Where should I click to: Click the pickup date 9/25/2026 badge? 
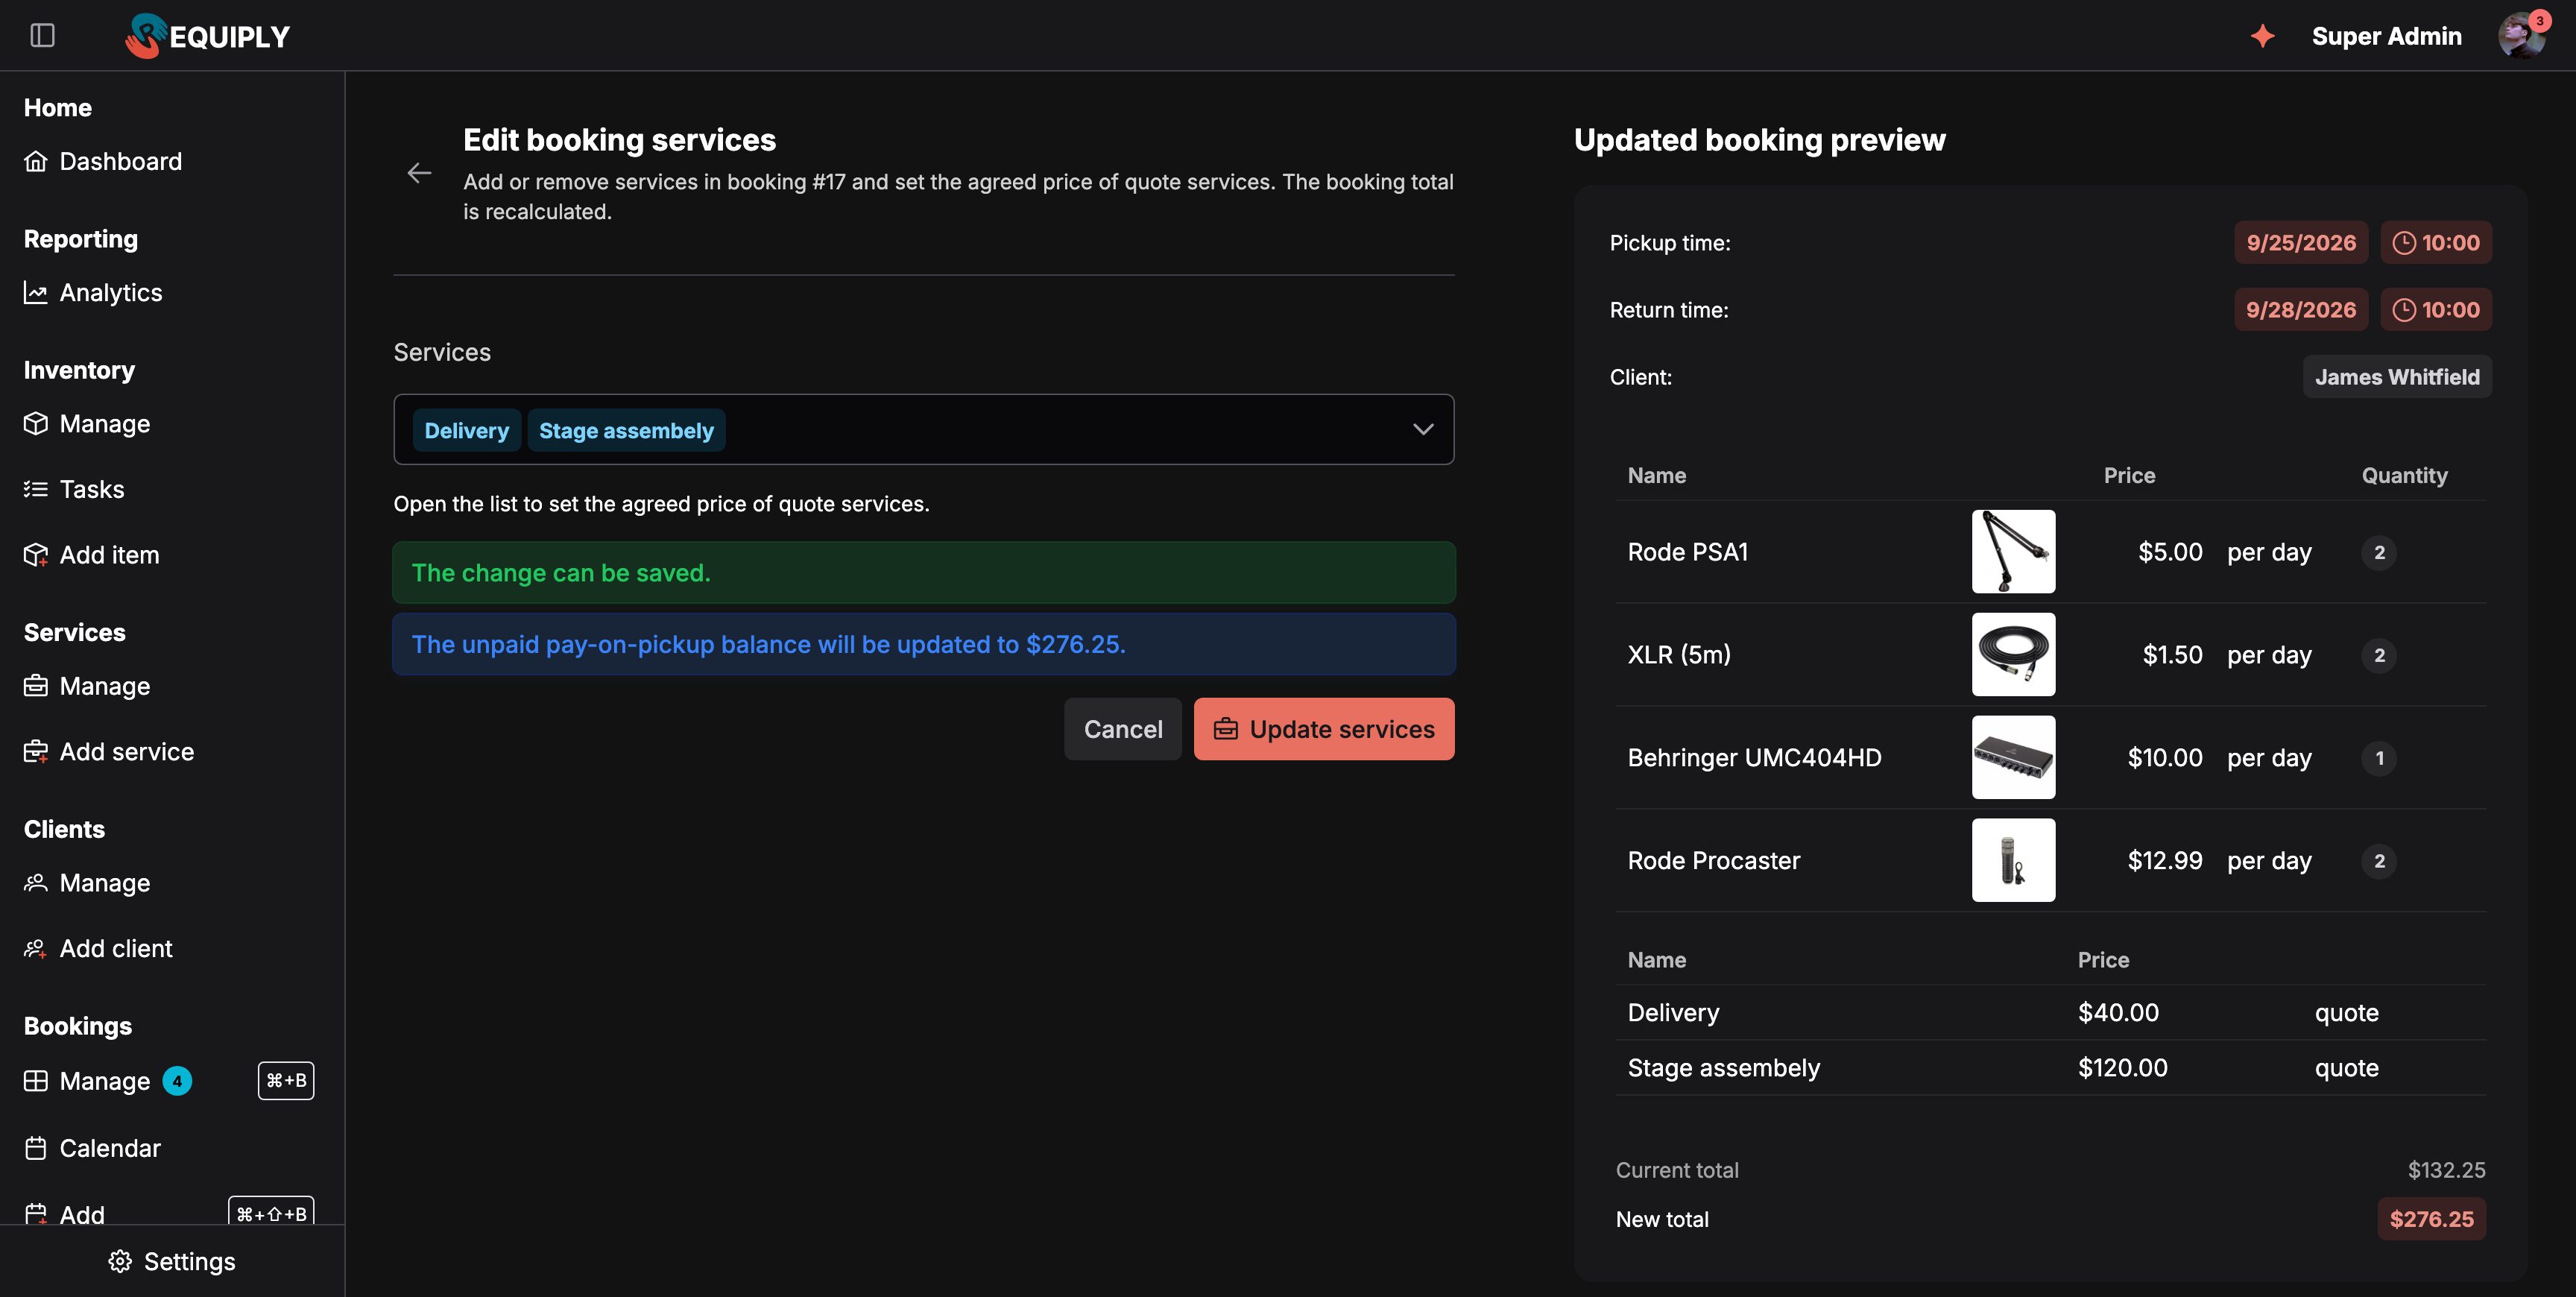pyautogui.click(x=2300, y=242)
